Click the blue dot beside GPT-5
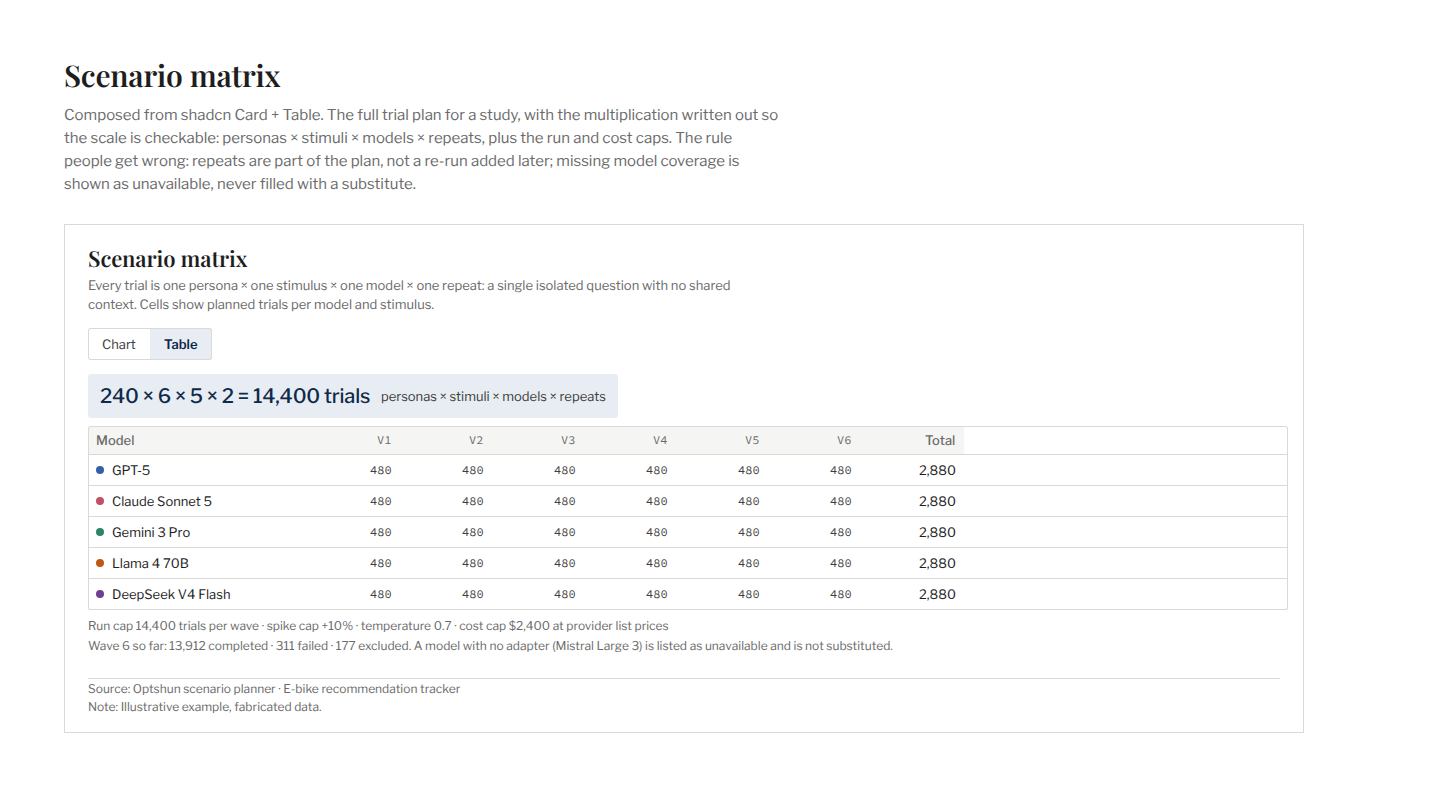The height and width of the screenshot is (797, 1440). pos(100,470)
